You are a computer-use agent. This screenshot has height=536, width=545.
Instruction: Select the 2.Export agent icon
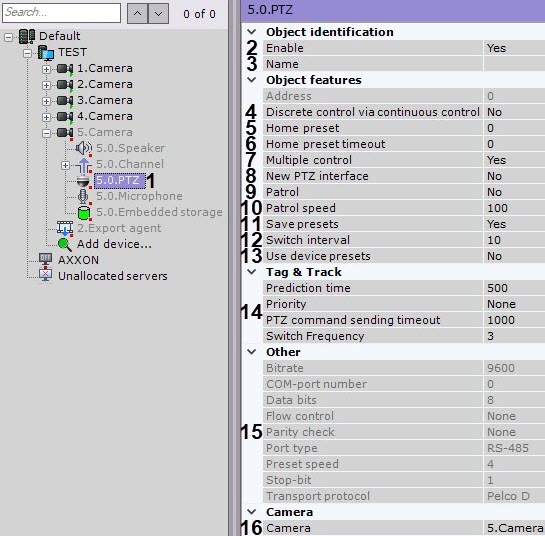65,228
